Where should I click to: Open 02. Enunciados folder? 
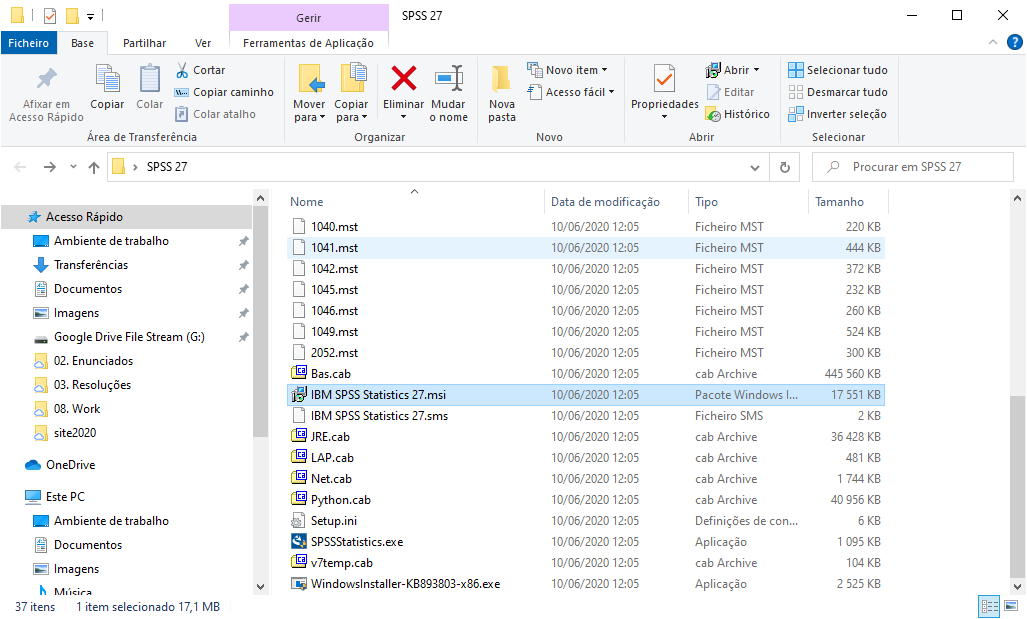(93, 361)
